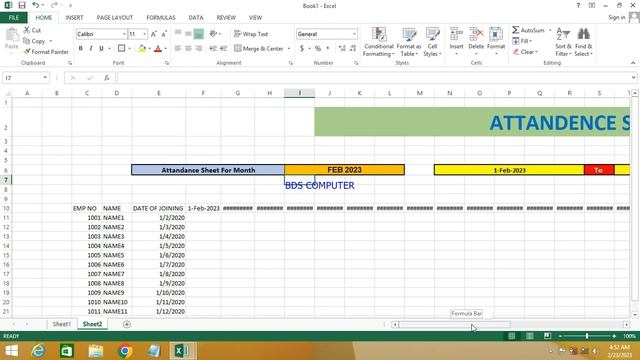The height and width of the screenshot is (360, 640).
Task: Open the Calibri font name dropdown
Action: pyautogui.click(x=124, y=34)
